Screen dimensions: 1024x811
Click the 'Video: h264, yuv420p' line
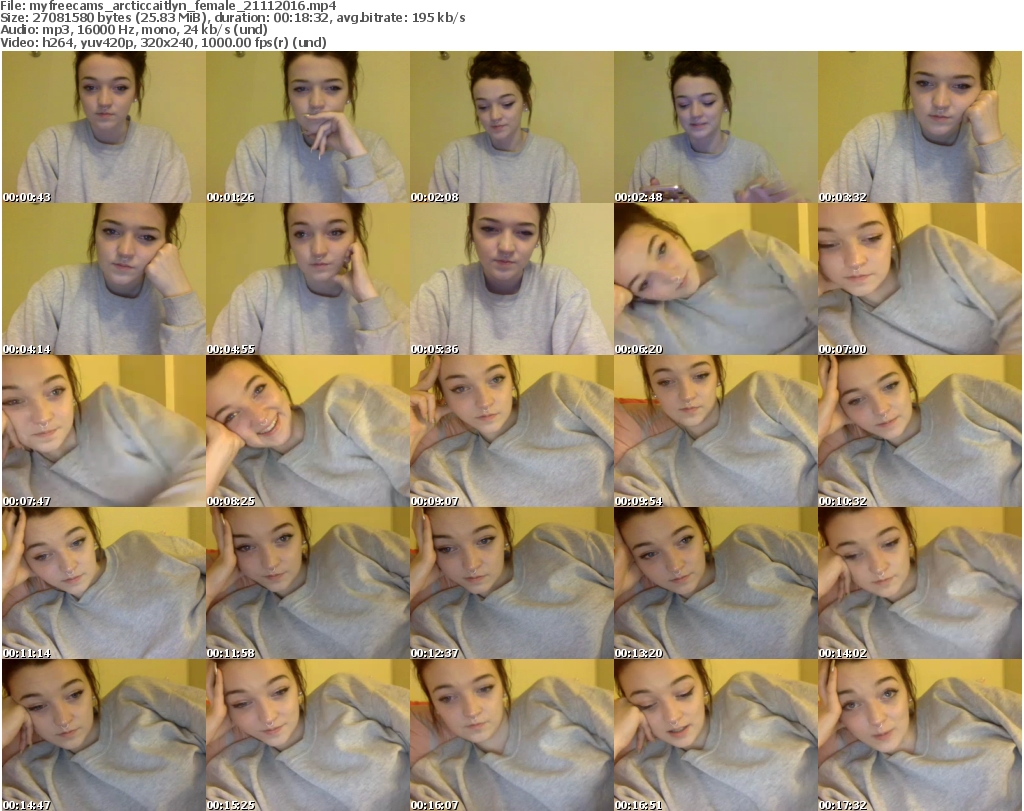(163, 42)
